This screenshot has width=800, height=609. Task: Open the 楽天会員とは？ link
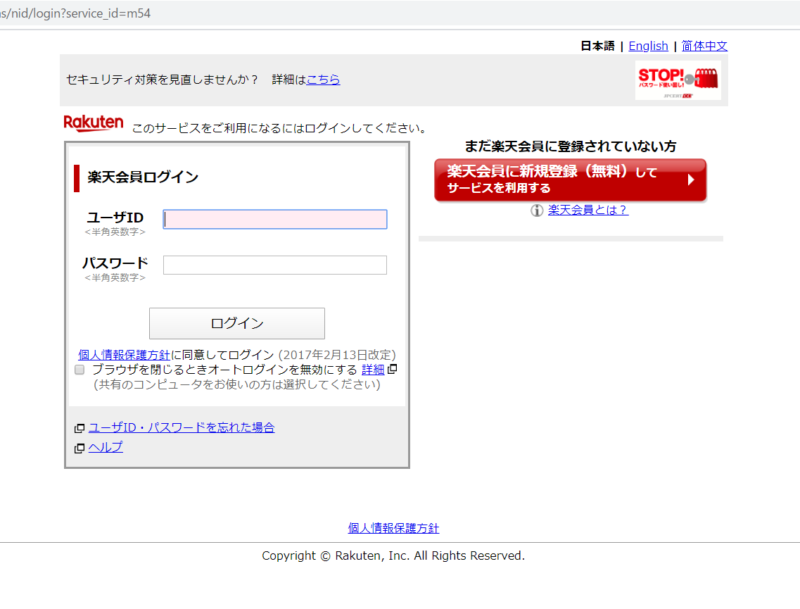coord(588,210)
